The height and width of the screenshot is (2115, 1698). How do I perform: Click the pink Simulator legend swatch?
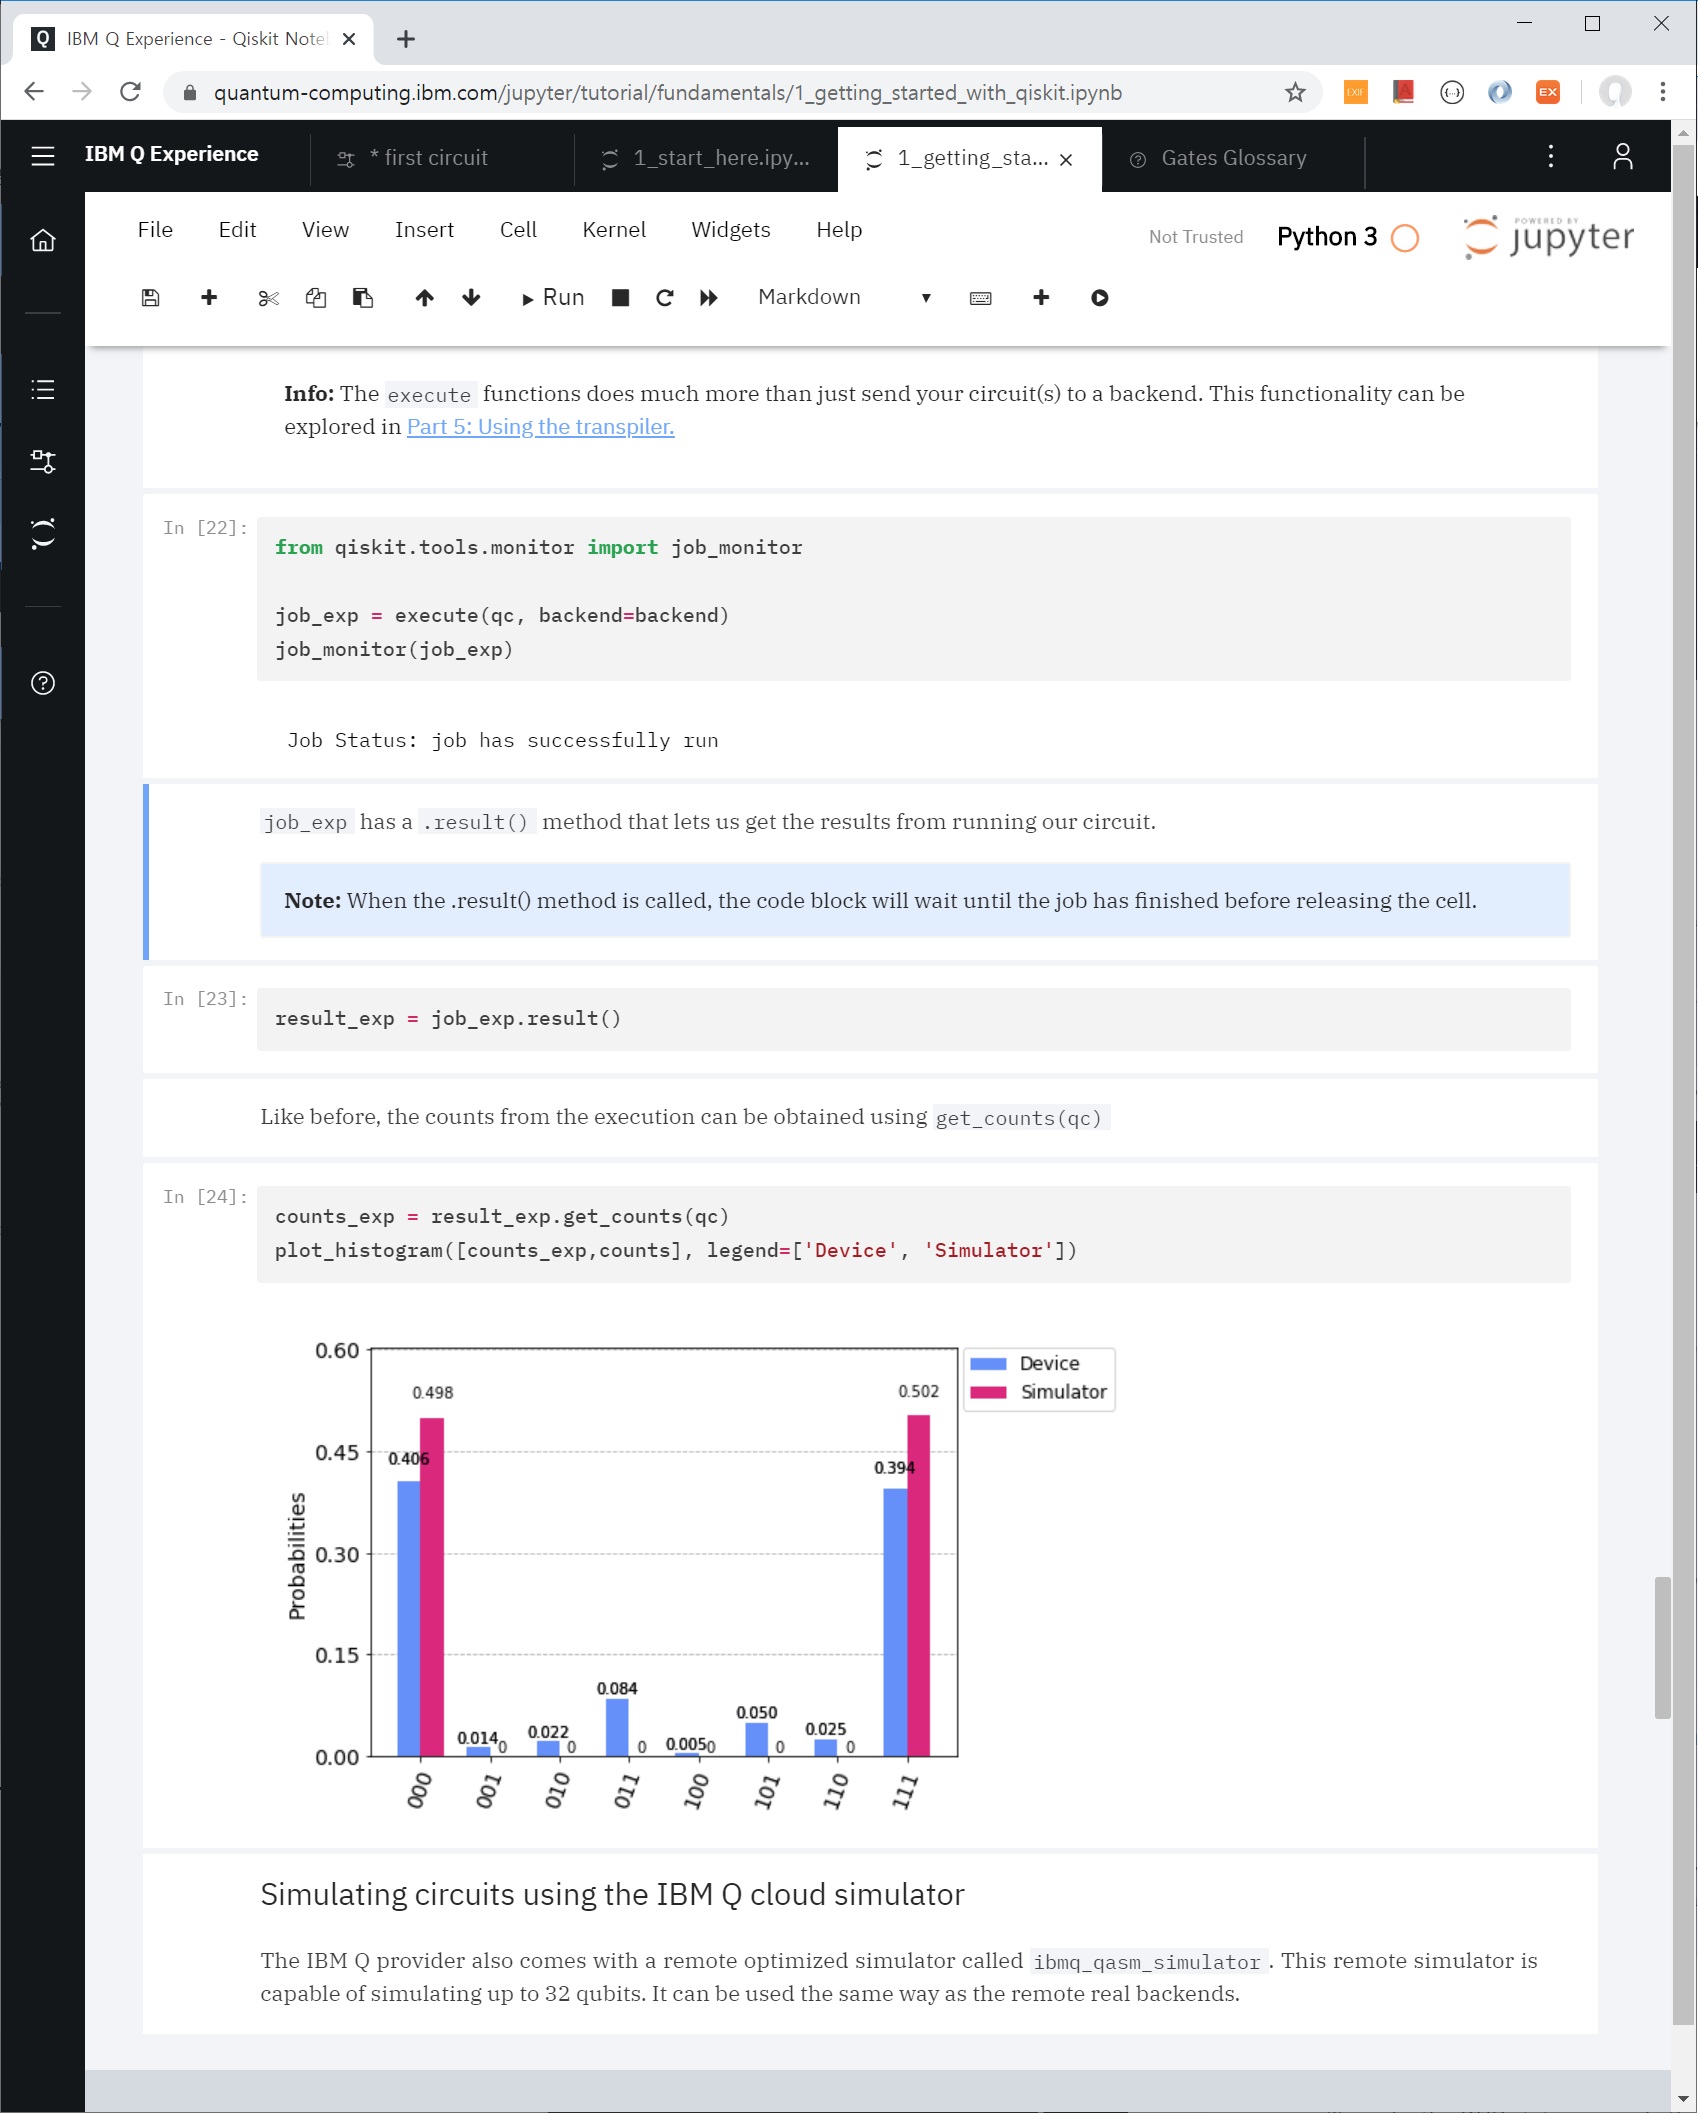[x=988, y=1392]
